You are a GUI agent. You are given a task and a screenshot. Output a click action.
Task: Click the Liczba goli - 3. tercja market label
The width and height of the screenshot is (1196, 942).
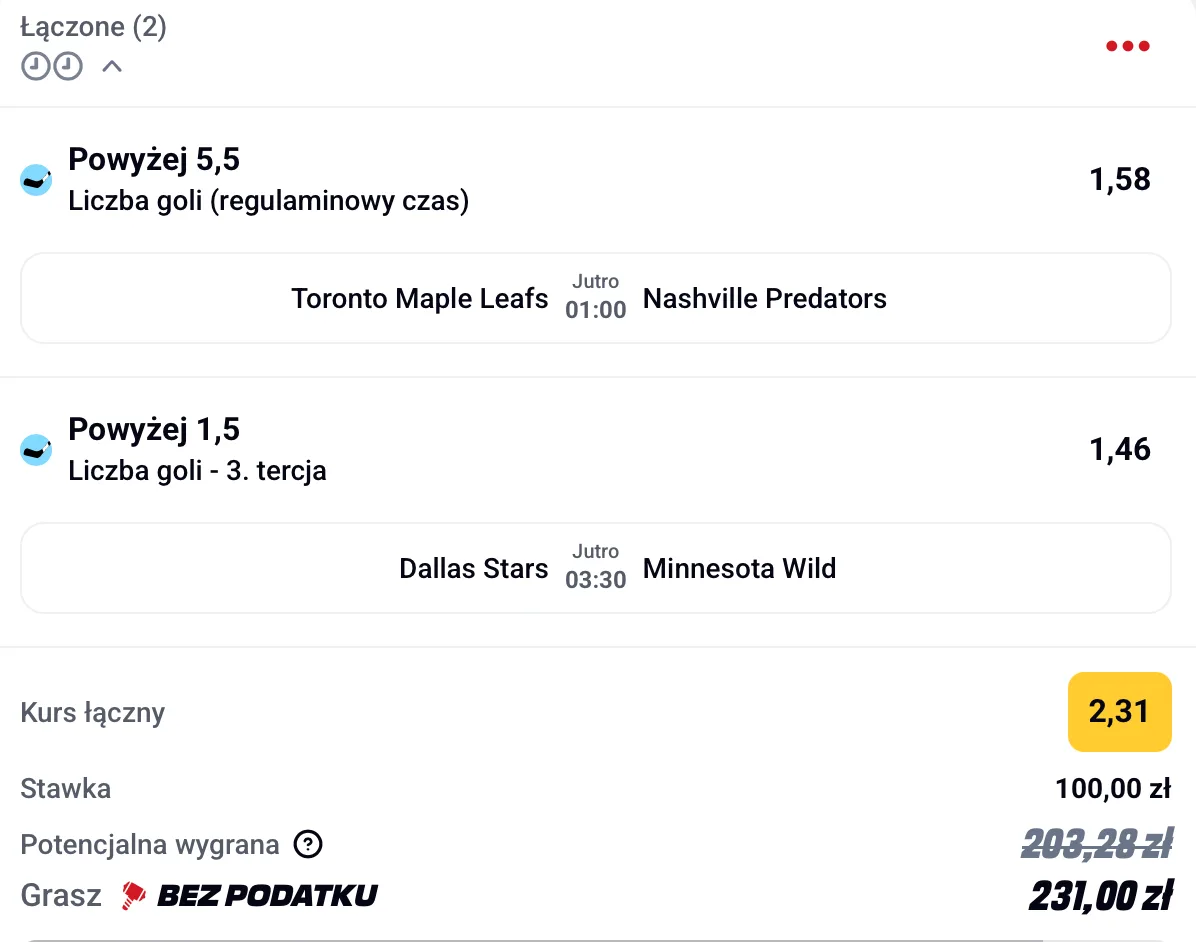197,470
